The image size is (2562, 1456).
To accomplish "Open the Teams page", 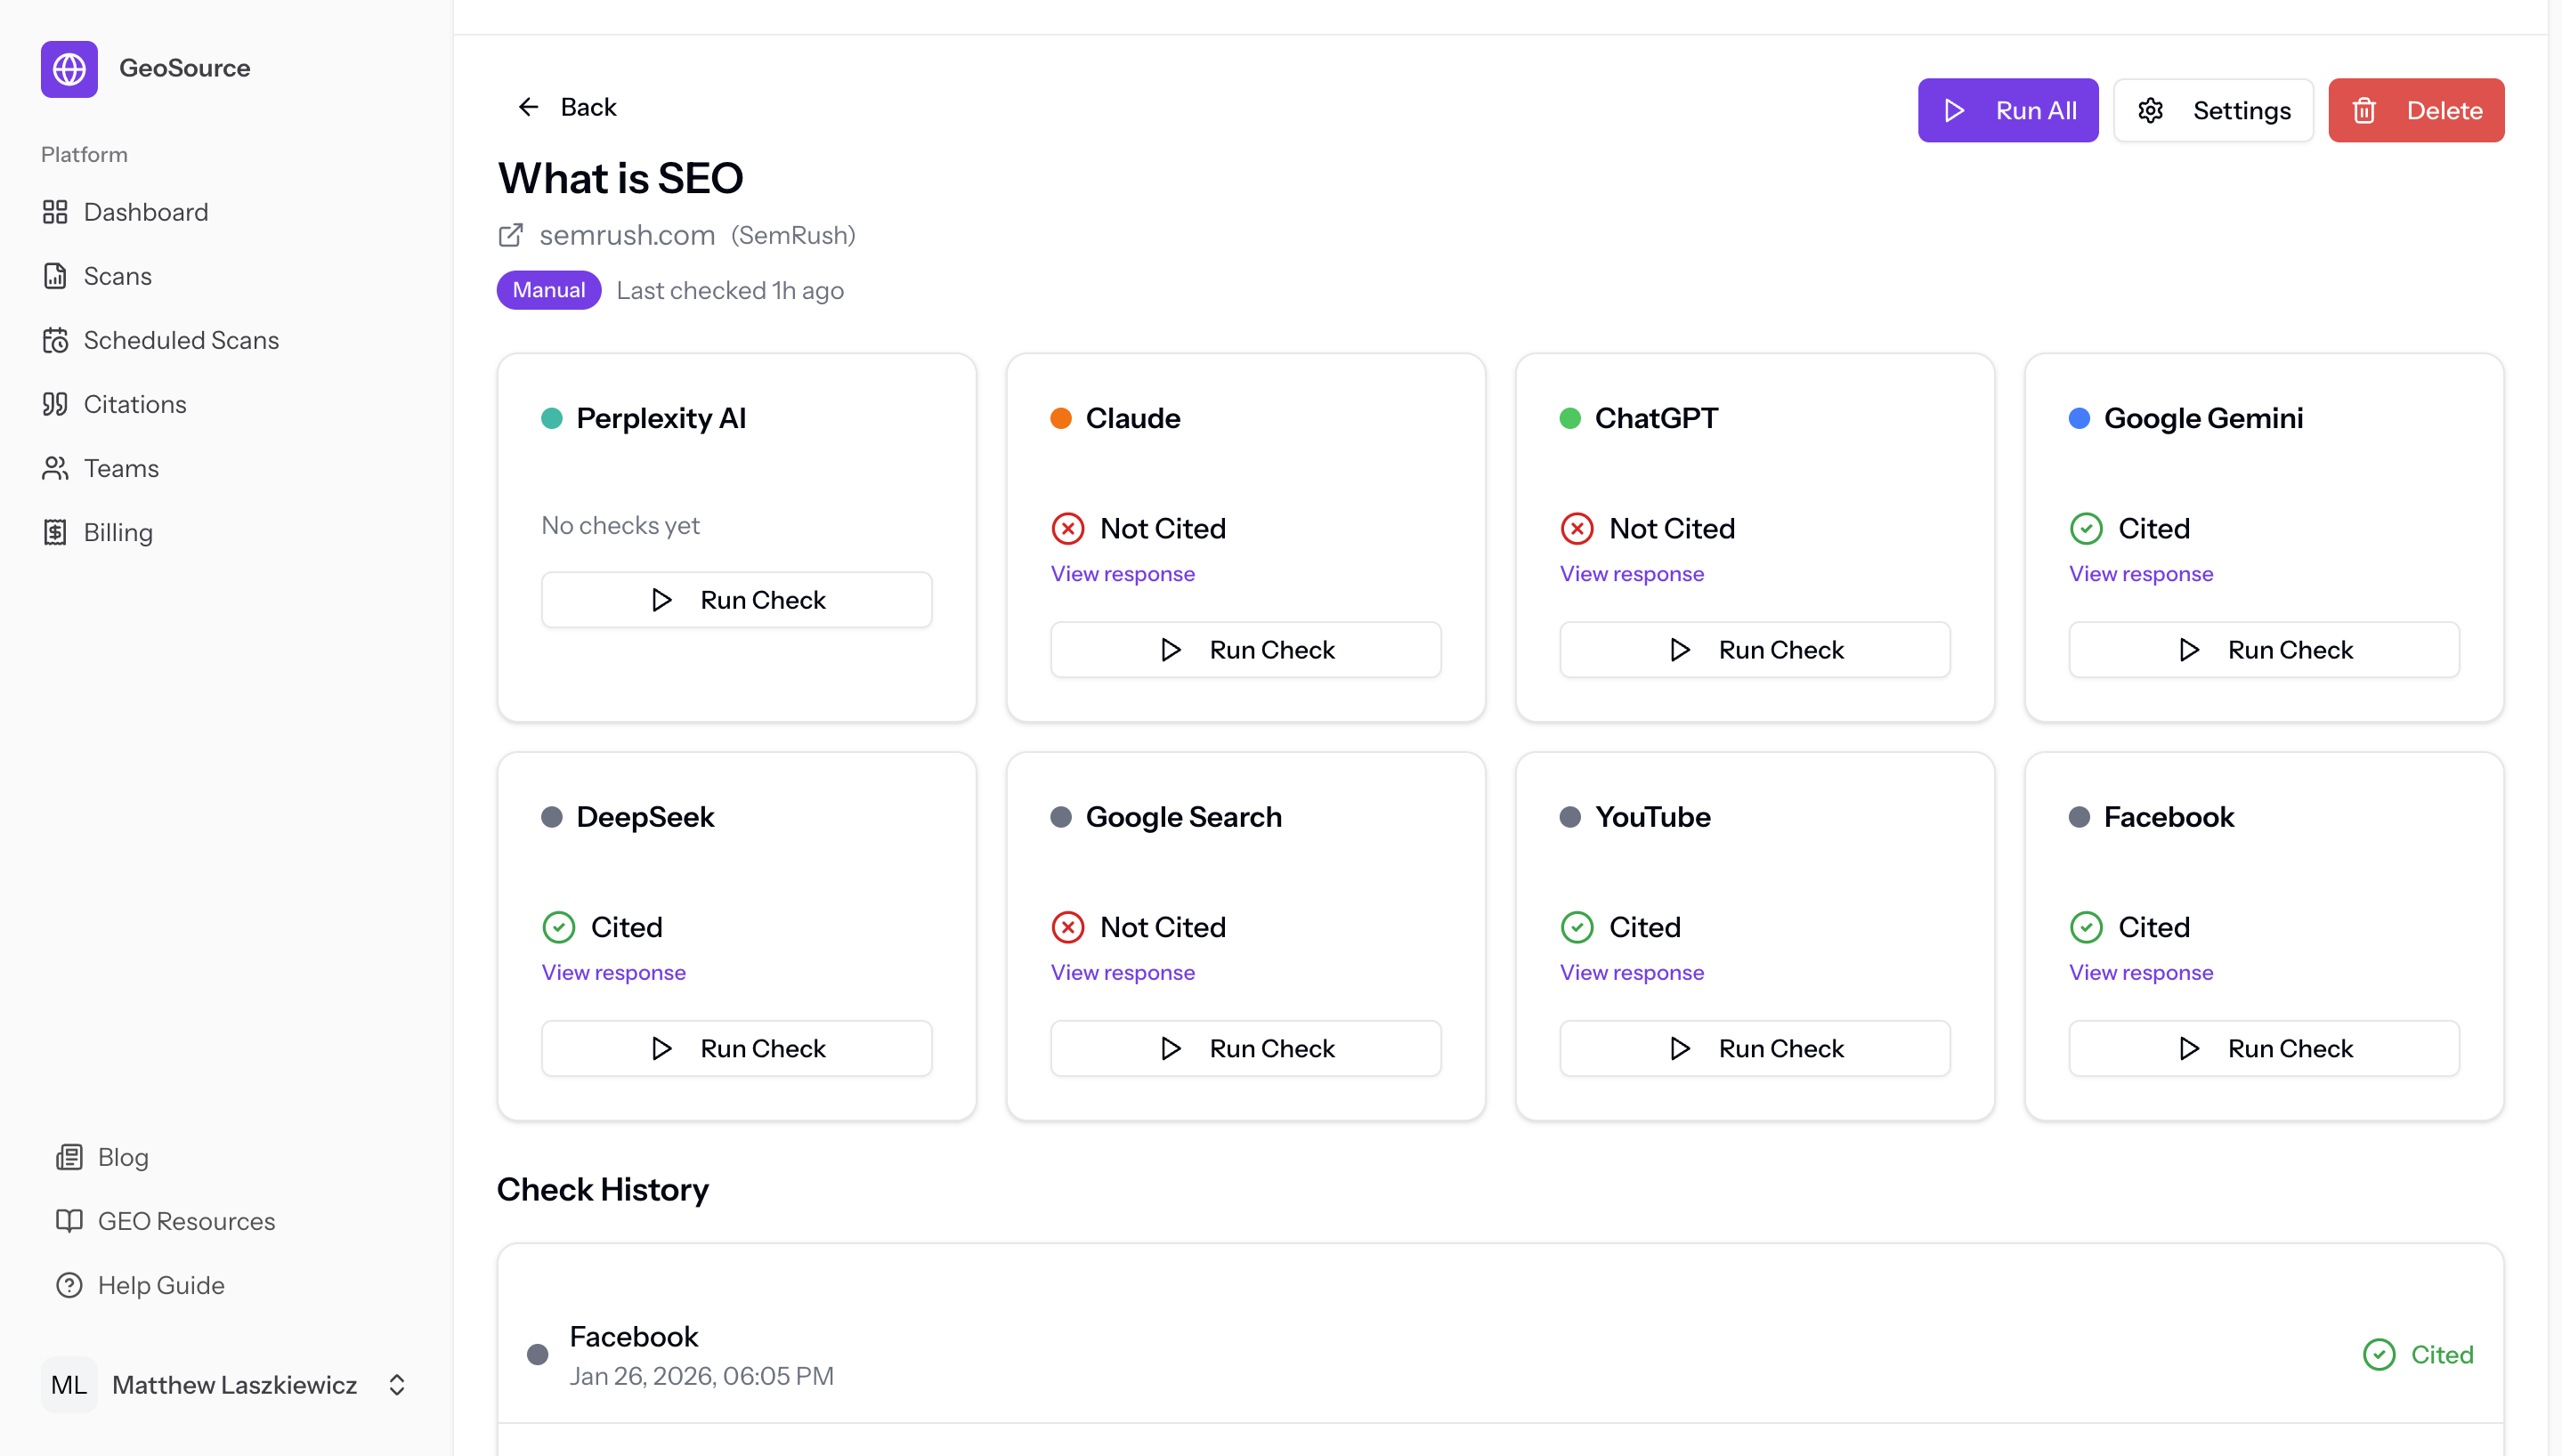I will 121,468.
